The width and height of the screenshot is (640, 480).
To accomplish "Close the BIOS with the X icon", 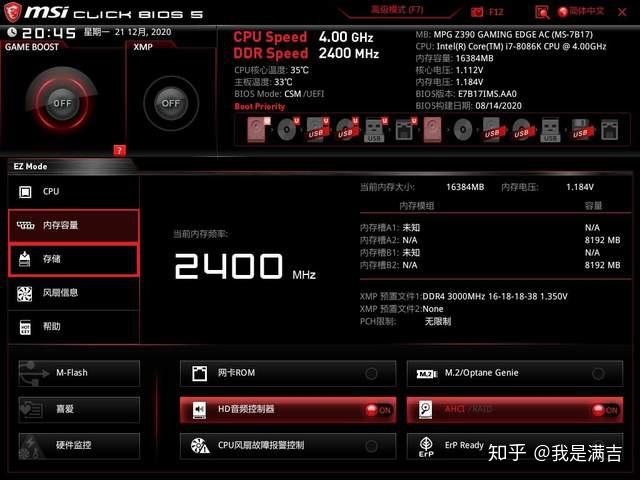I will point(622,12).
